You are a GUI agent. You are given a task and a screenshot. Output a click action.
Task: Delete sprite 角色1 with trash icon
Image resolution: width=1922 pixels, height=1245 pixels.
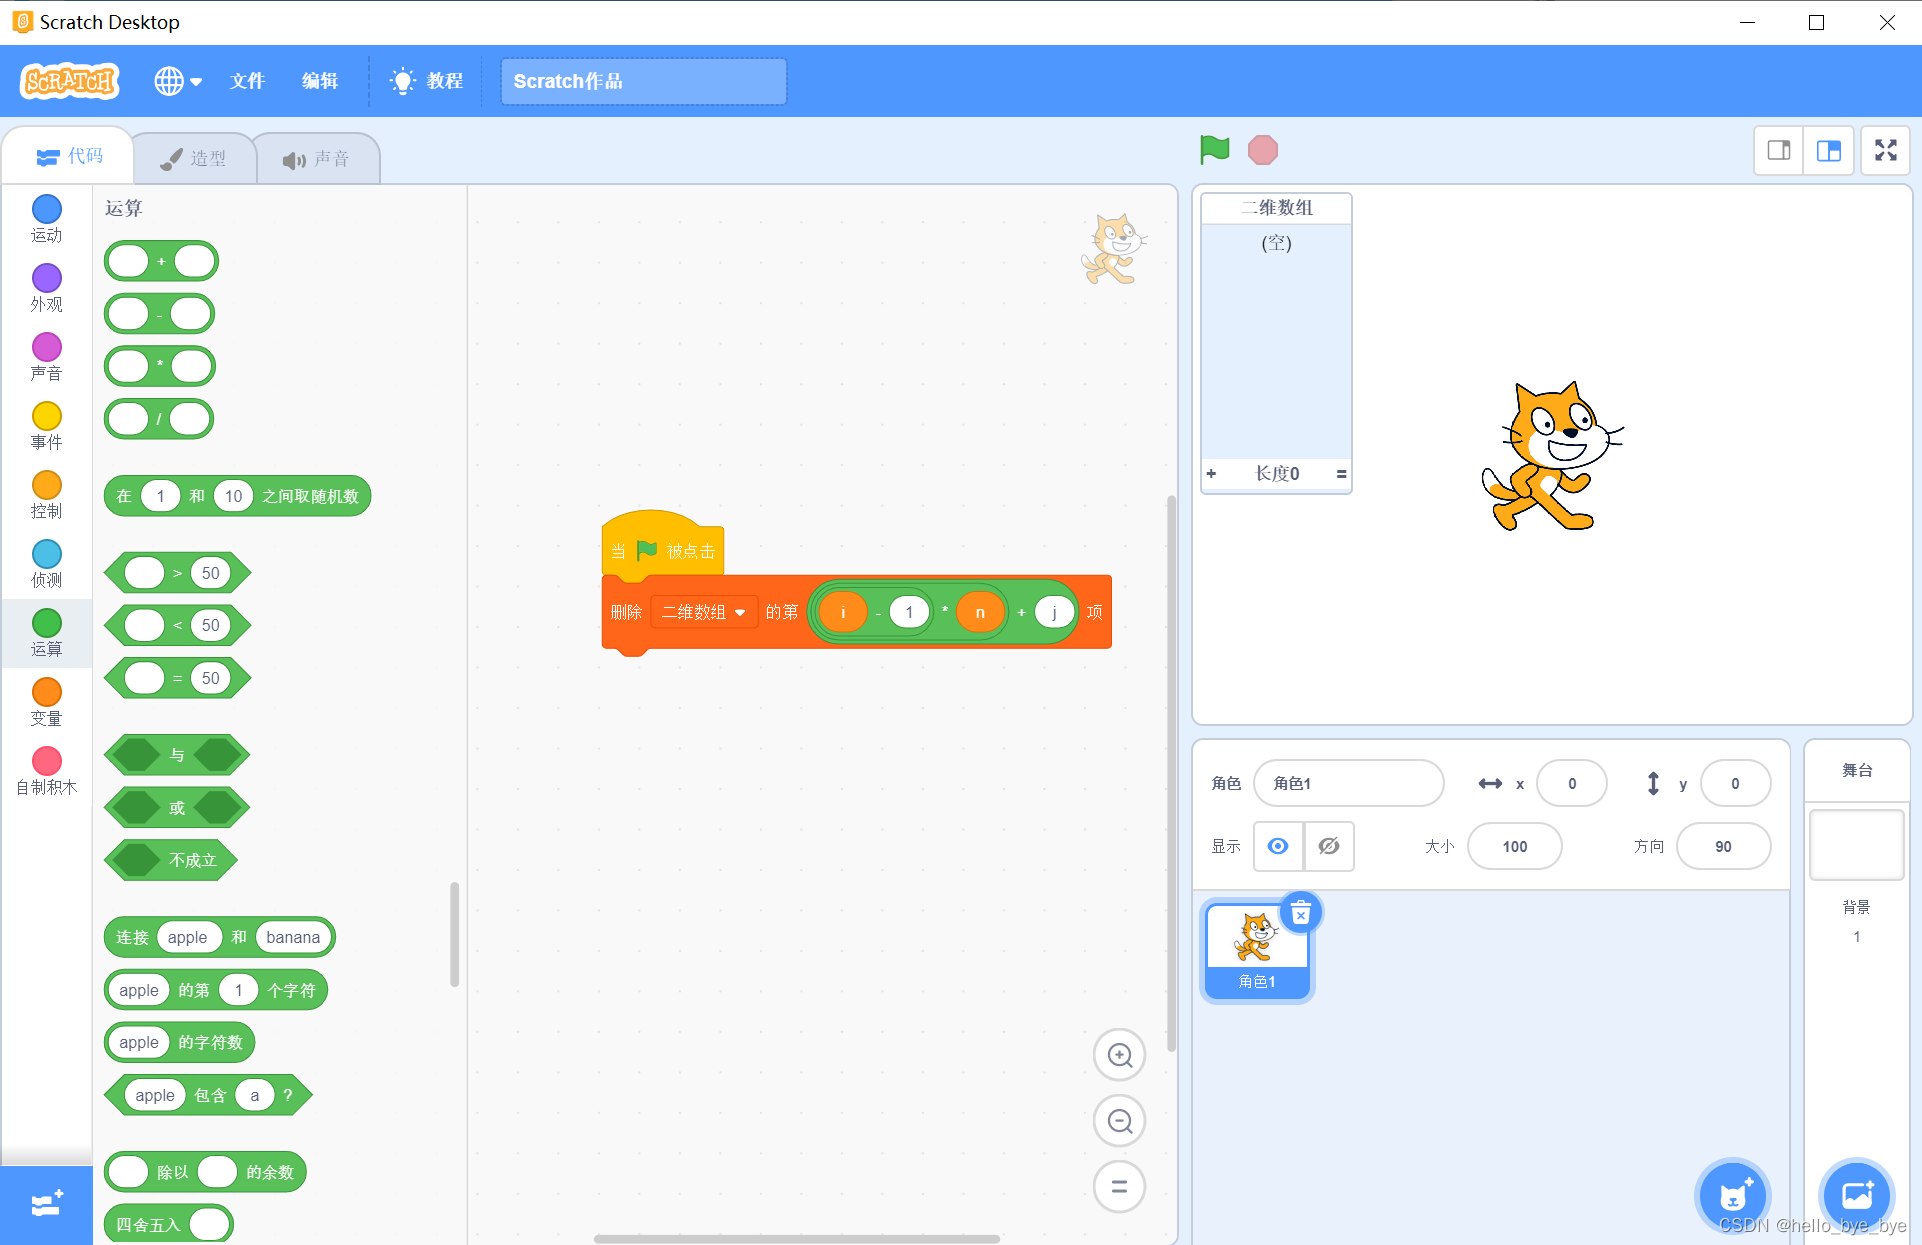(1300, 913)
